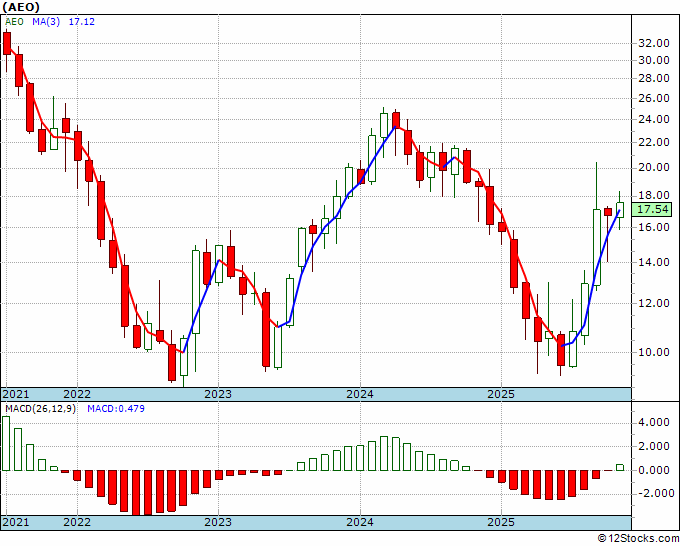The height and width of the screenshot is (546, 680).
Task: Click the latest green candlestick near 17.54
Action: (620, 210)
